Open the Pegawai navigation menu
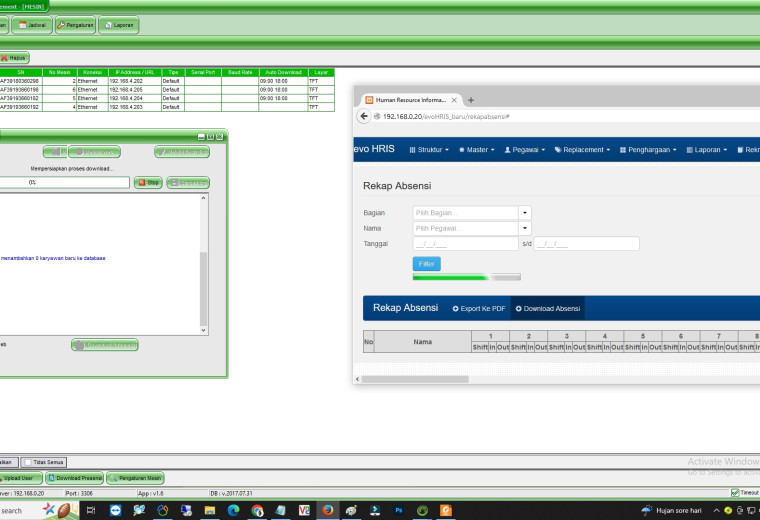This screenshot has width=760, height=520. click(524, 150)
